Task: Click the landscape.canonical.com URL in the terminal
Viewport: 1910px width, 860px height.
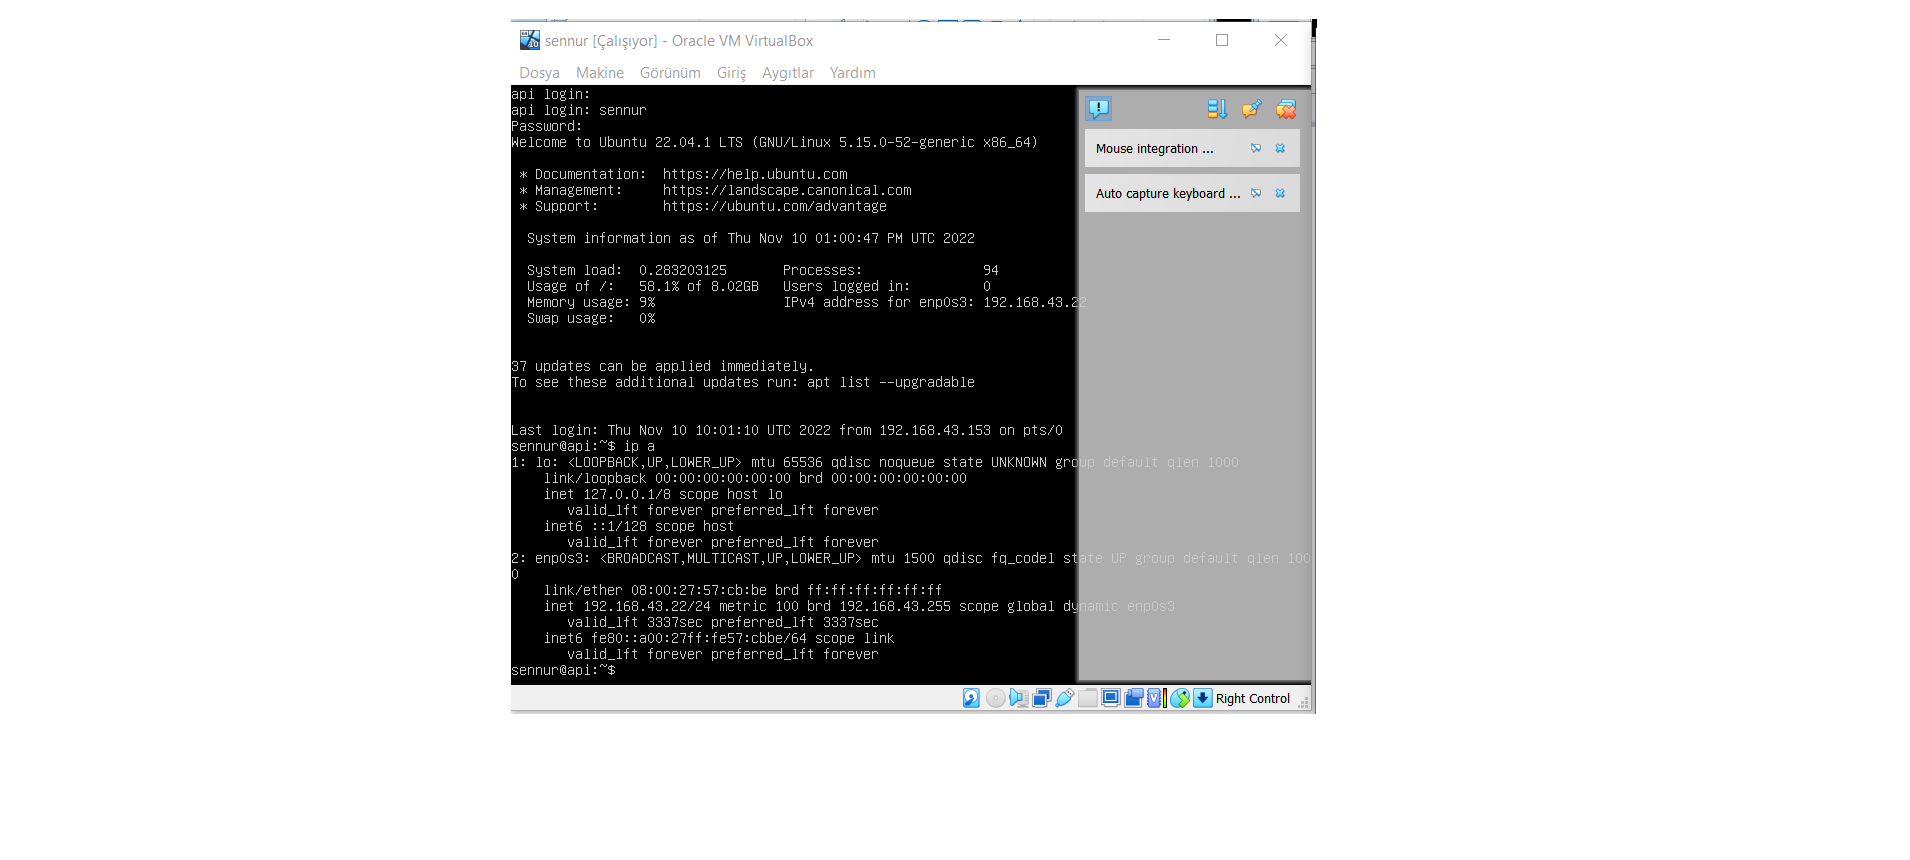Action: click(x=787, y=190)
